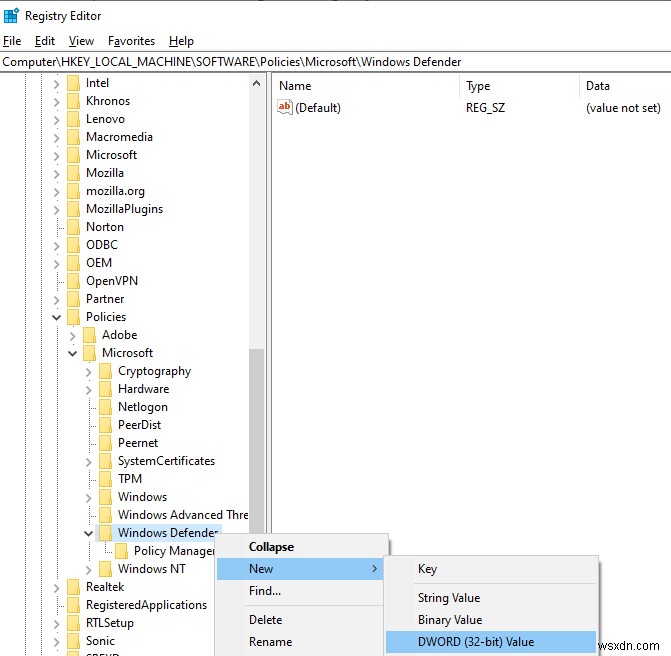
Task: Click the Cryptography folder icon
Action: tap(105, 371)
